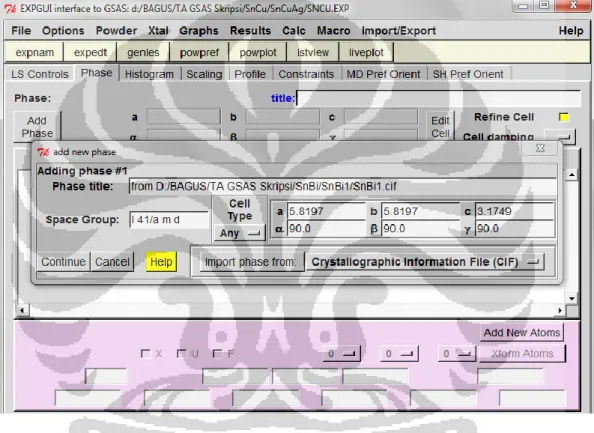Switch to the Phase tab
Image resolution: width=594 pixels, height=433 pixels.
tap(97, 73)
